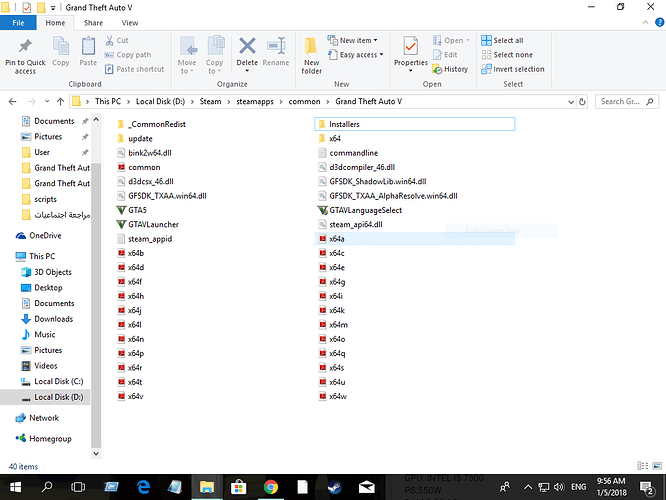Image resolution: width=666 pixels, height=500 pixels.
Task: Switch to the Share ribbon tab
Action: (x=93, y=23)
